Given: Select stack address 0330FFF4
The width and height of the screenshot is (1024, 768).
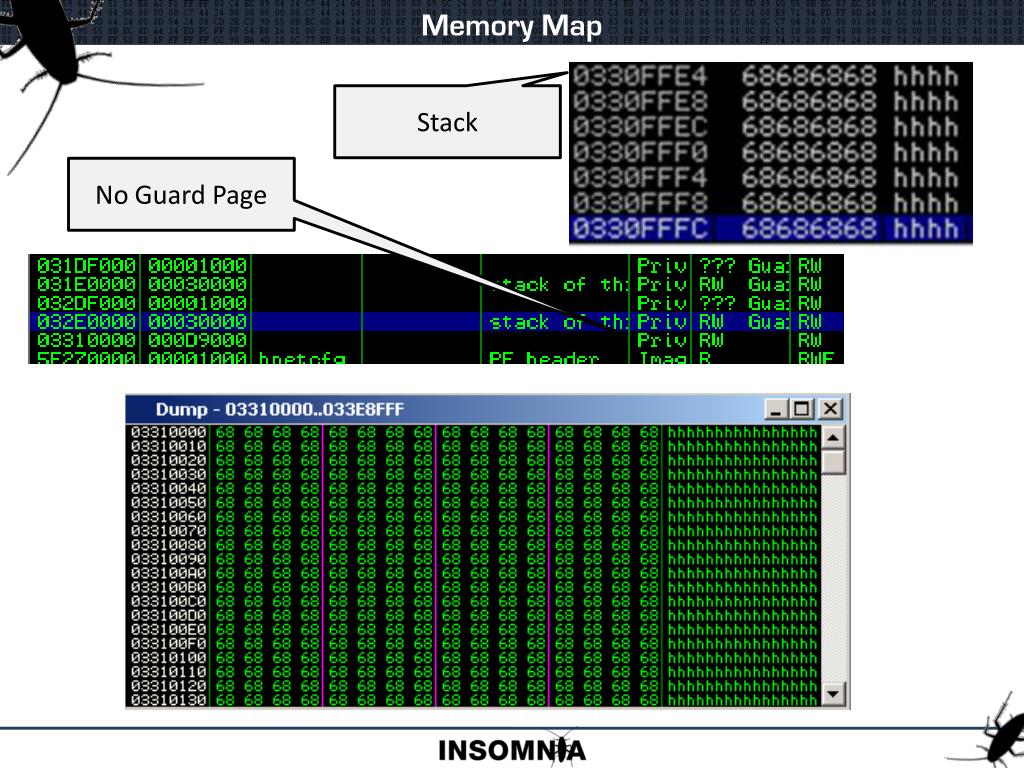Looking at the screenshot, I should (640, 178).
